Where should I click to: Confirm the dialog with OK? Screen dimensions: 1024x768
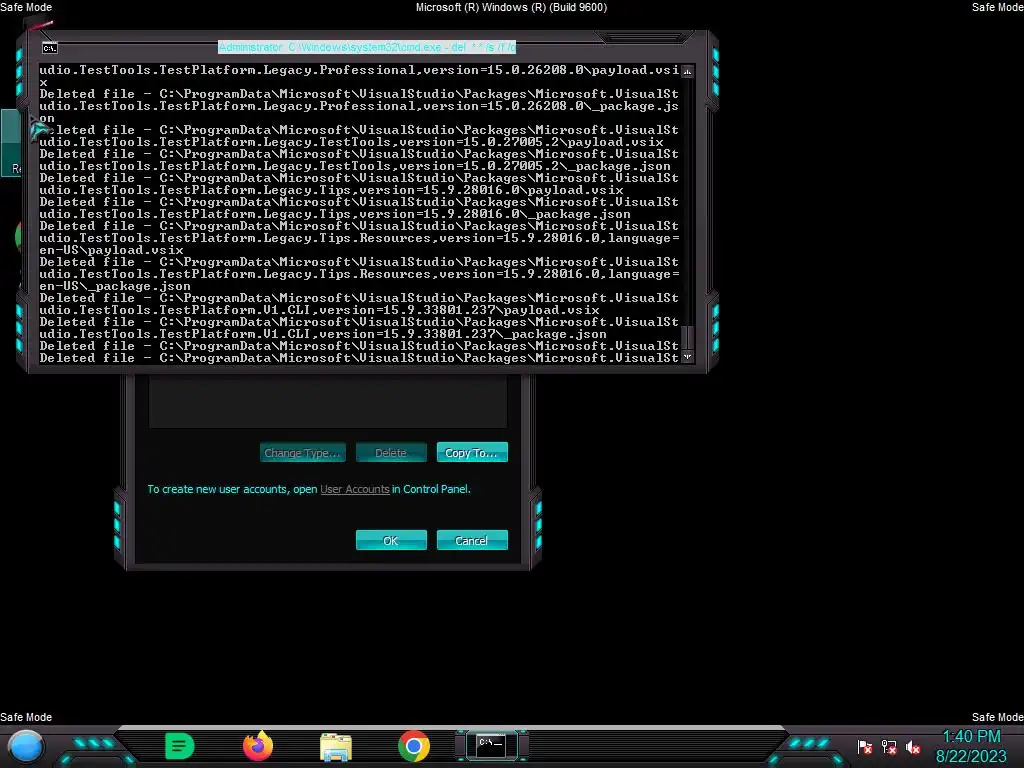pos(391,540)
